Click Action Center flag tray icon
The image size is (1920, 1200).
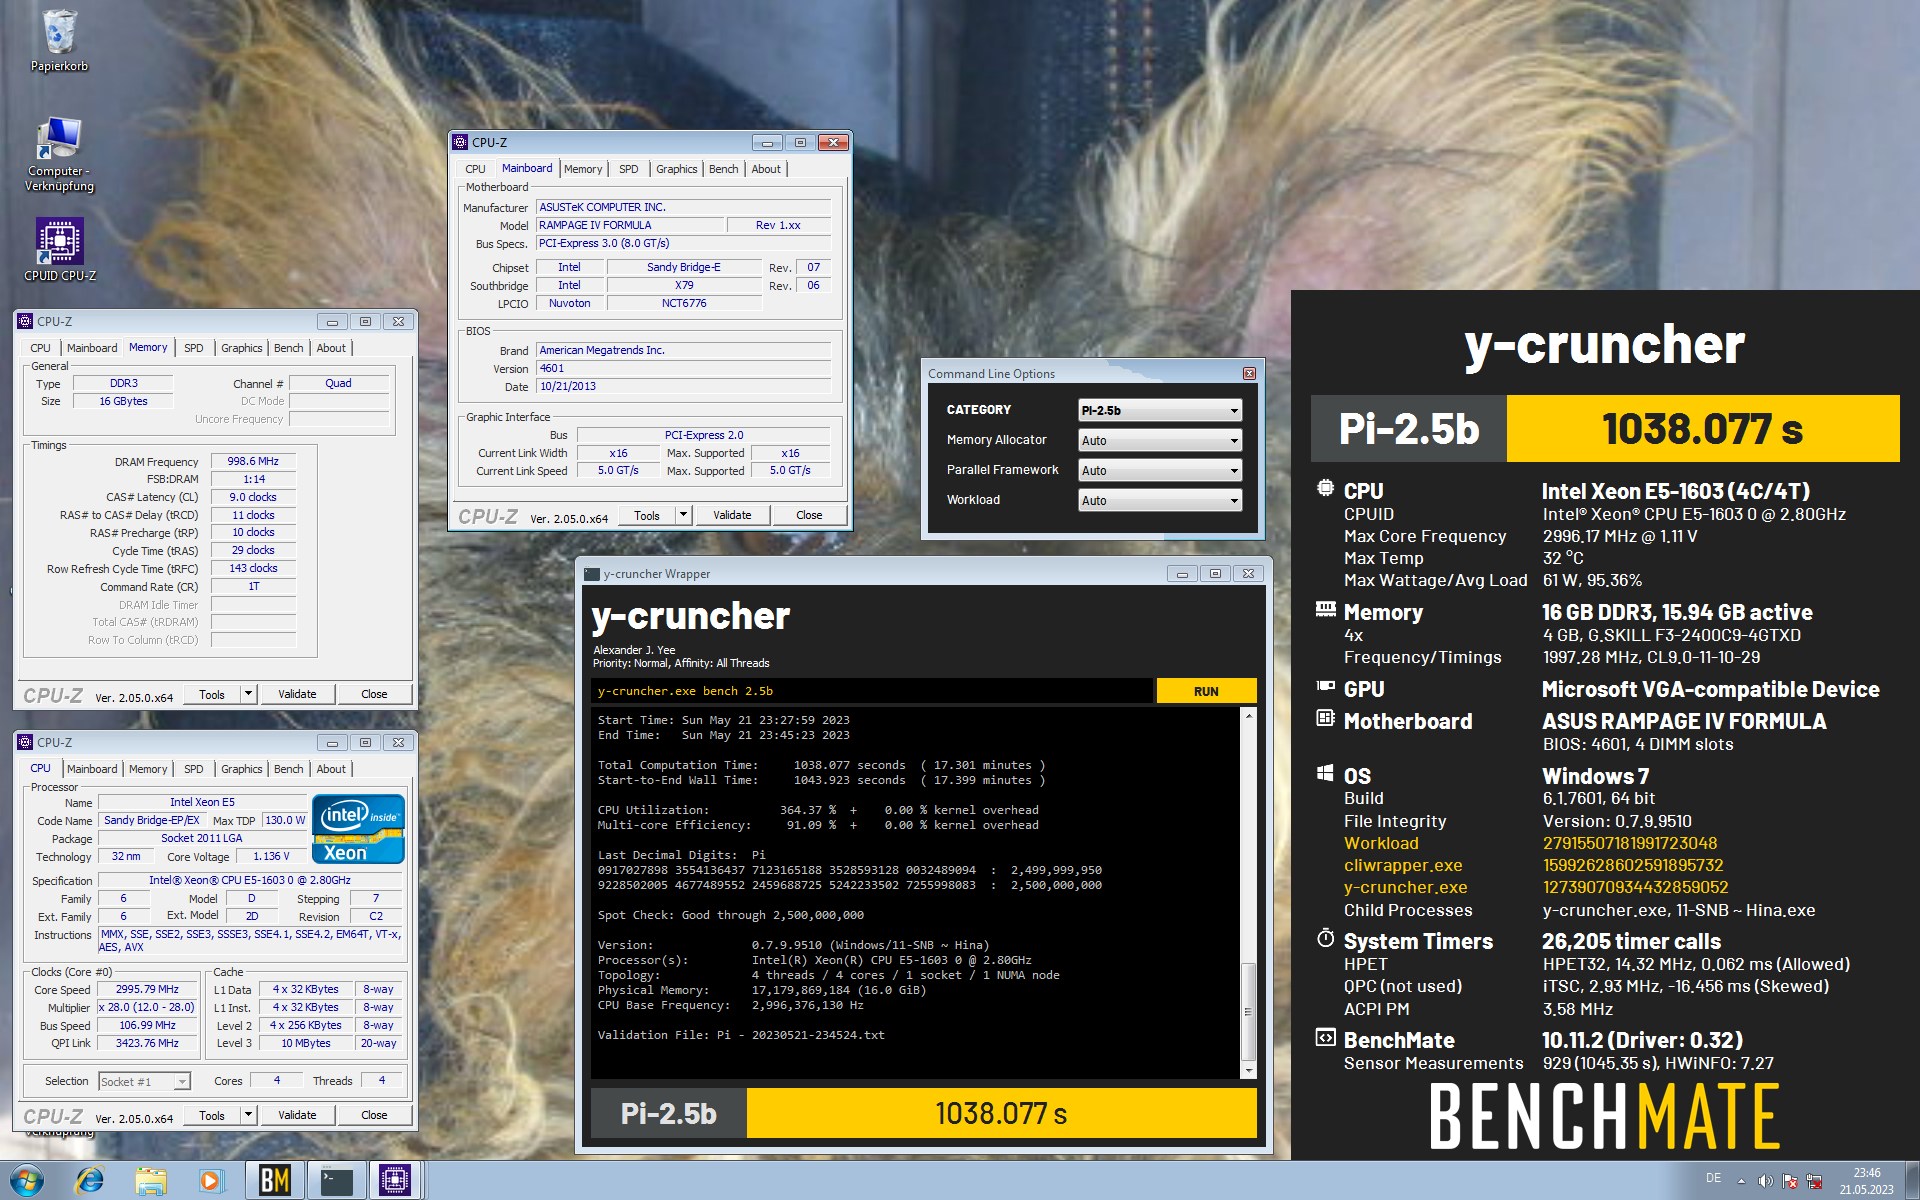click(1790, 1181)
